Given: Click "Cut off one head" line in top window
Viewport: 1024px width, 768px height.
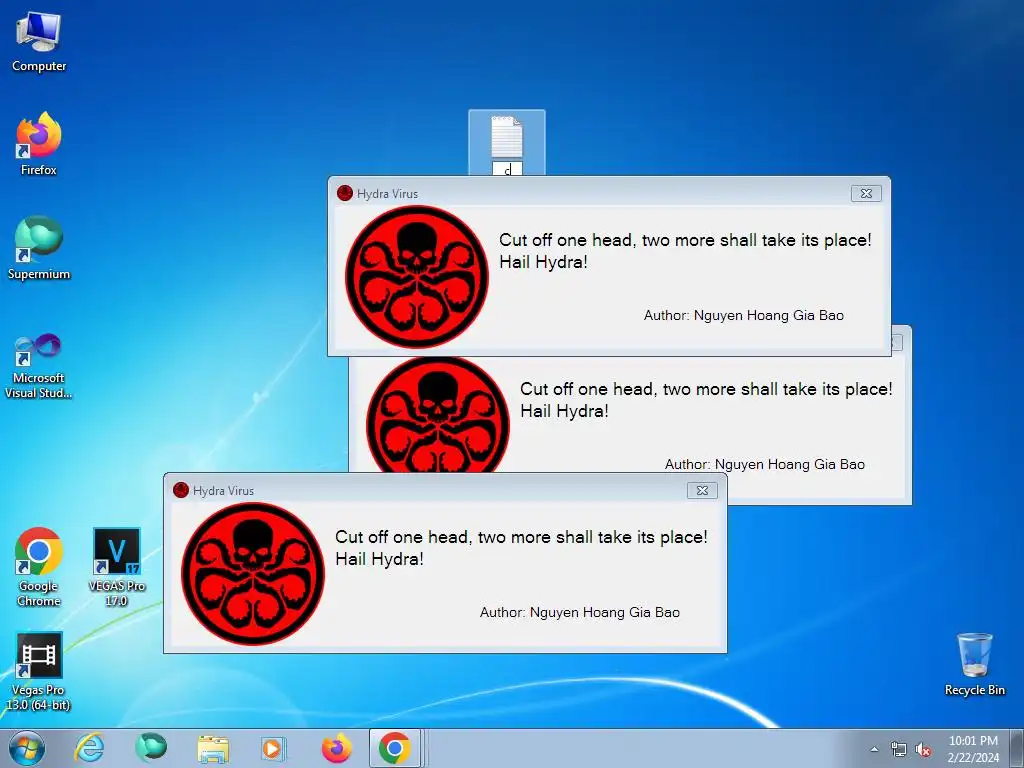Looking at the screenshot, I should click(685, 240).
